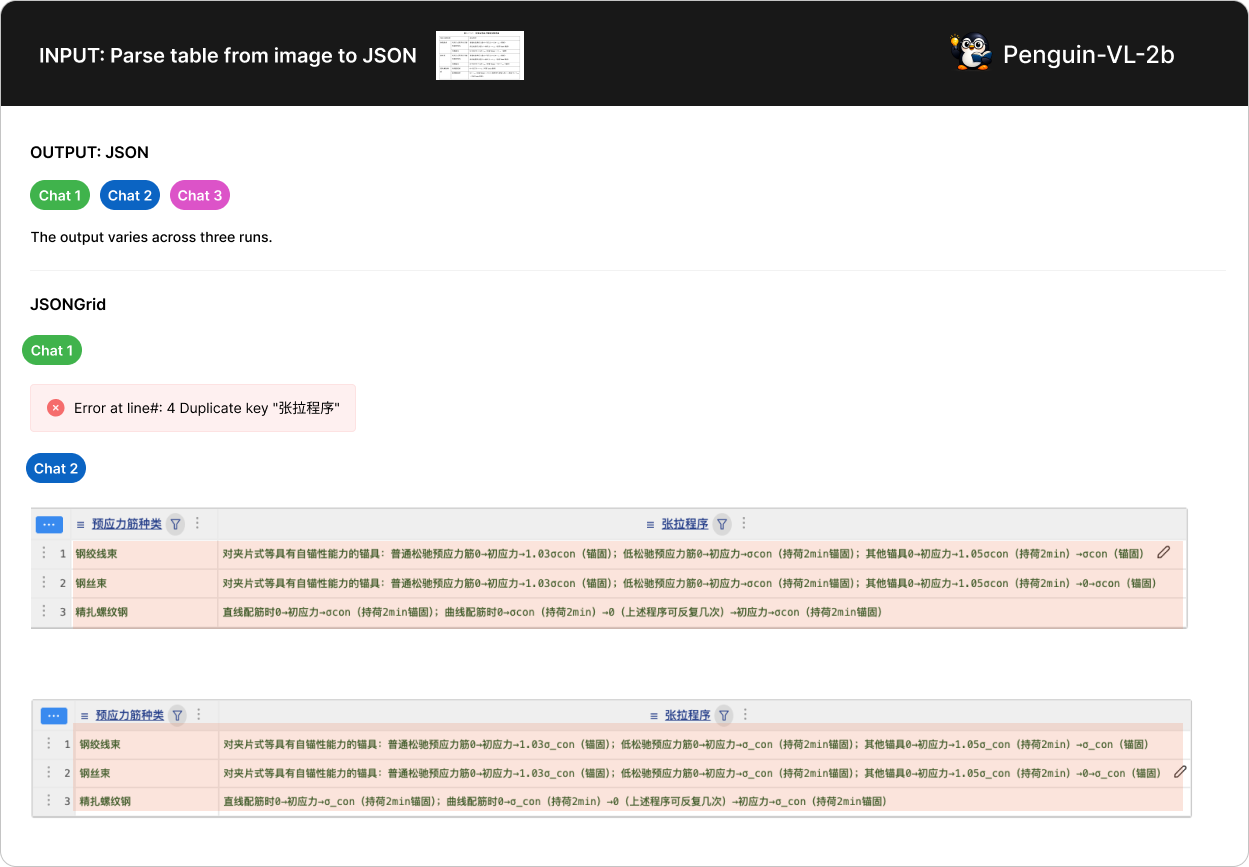Click the Penguin-VL-2b penguin logo

click(969, 54)
